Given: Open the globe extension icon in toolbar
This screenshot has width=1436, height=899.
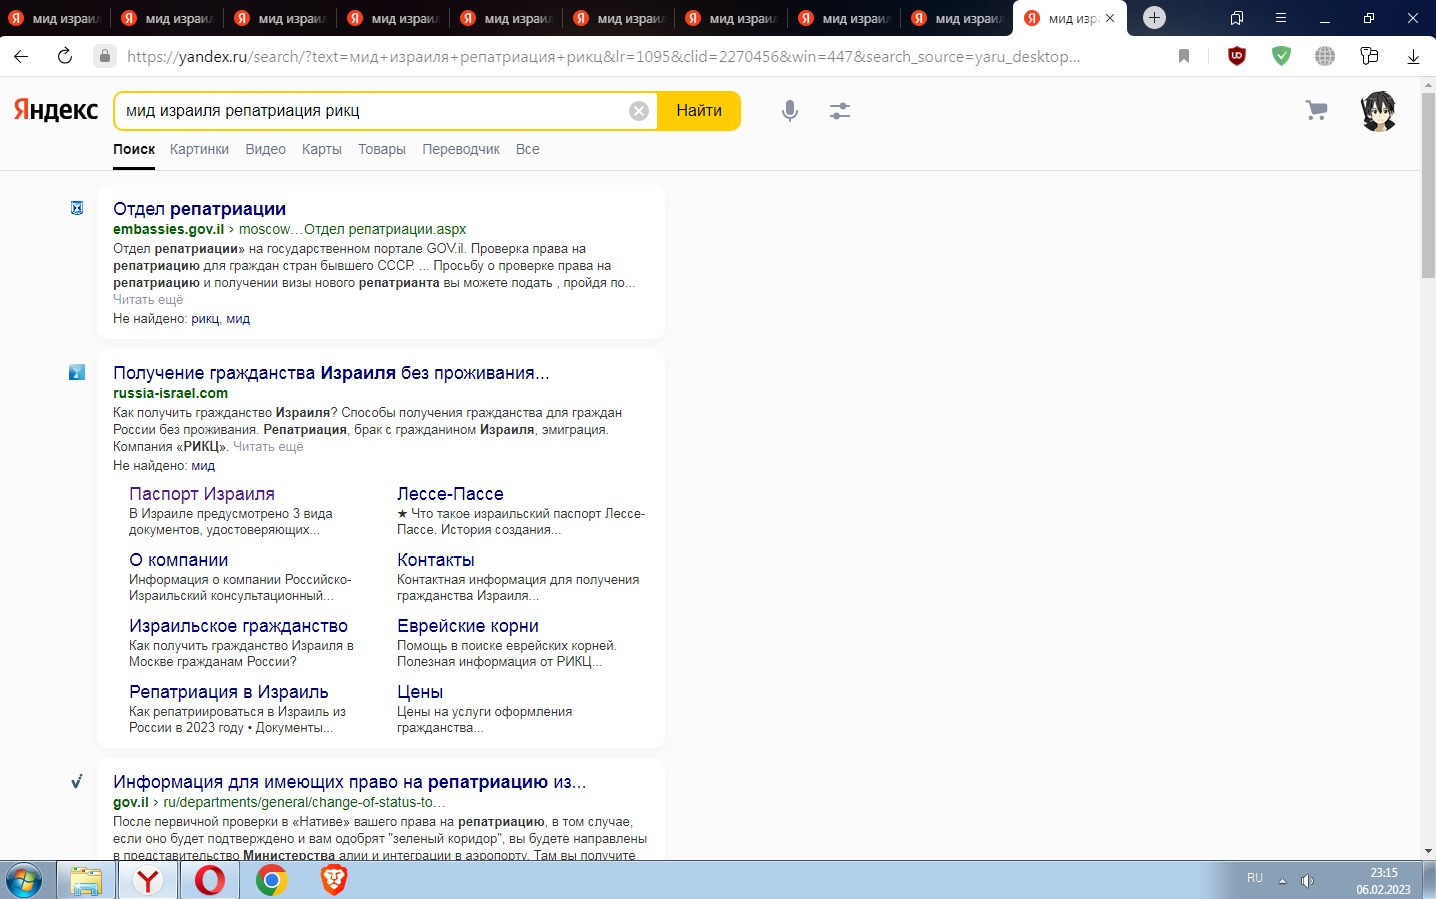Looking at the screenshot, I should click(1325, 56).
